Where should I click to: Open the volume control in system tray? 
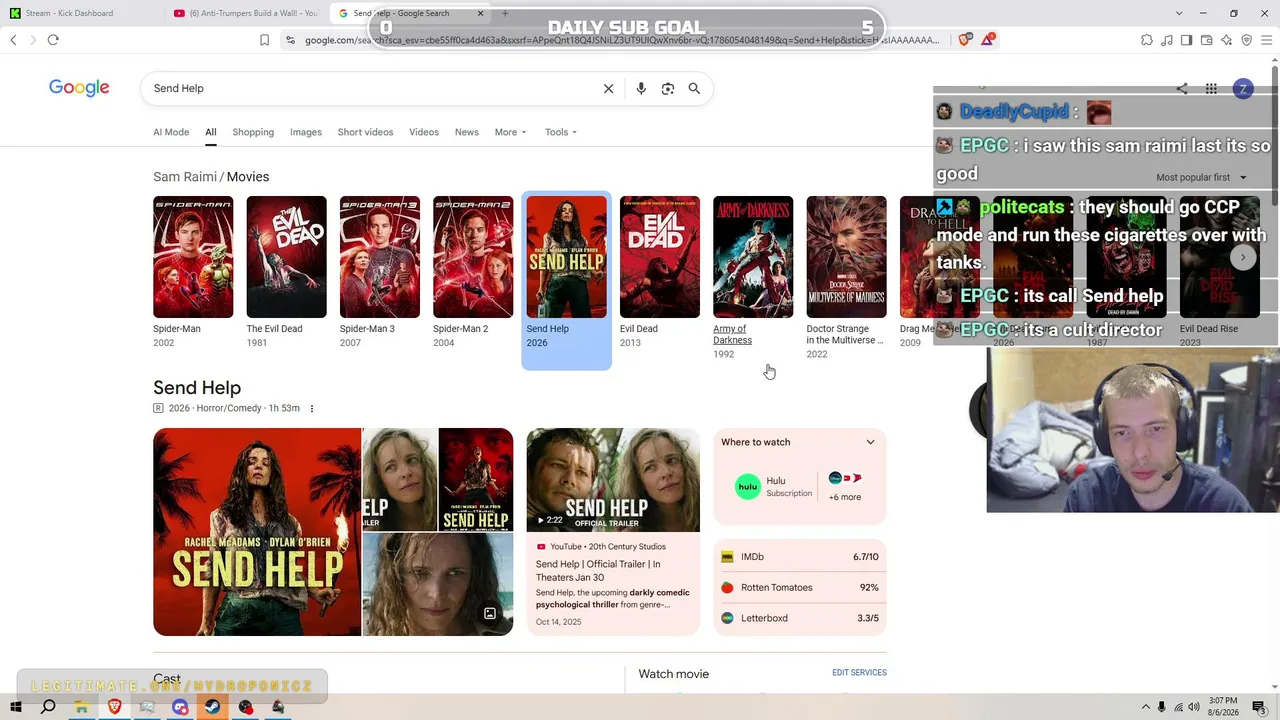point(1194,707)
